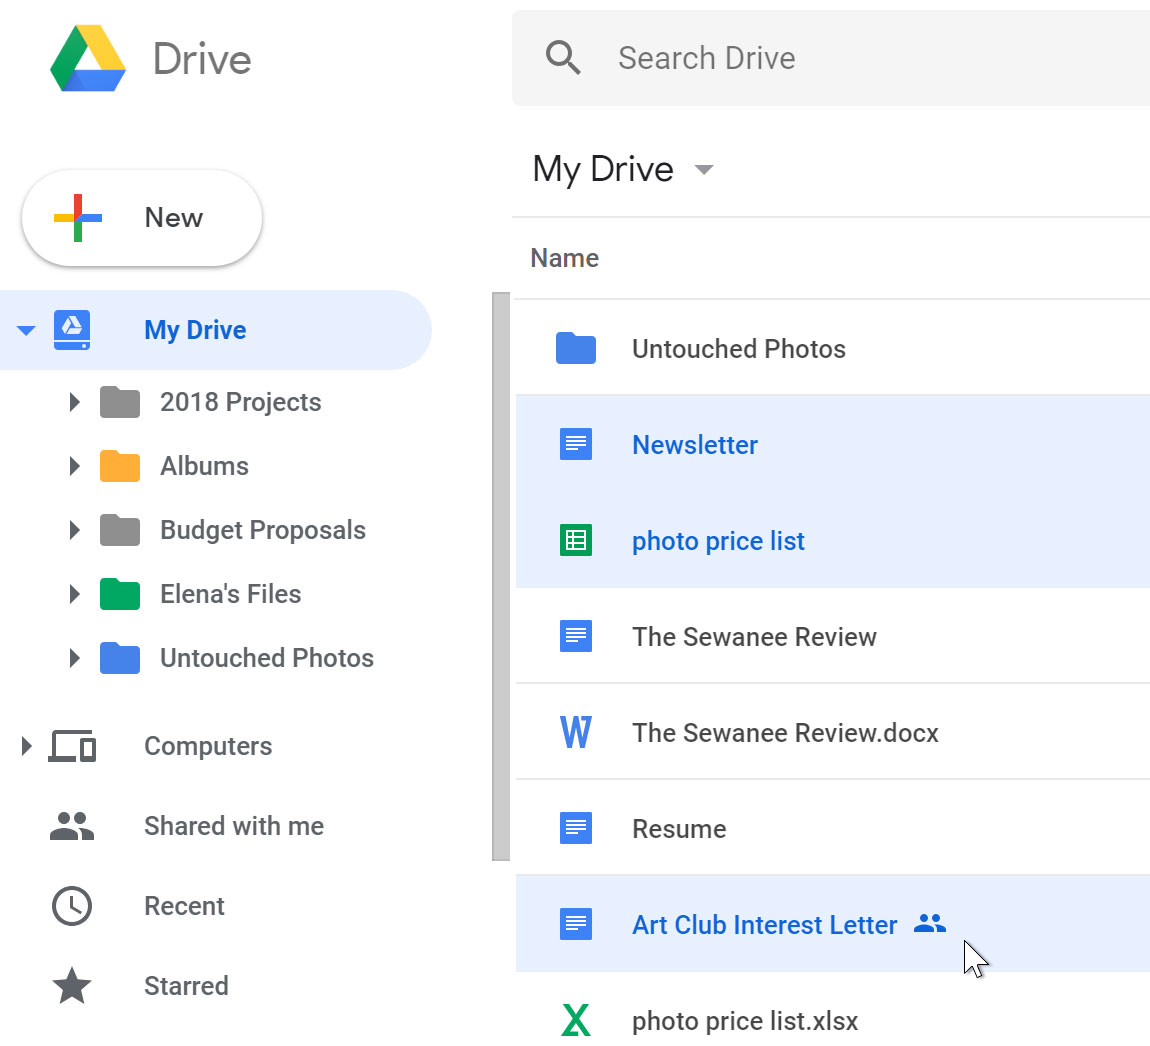Viewport: 1150px width, 1046px height.
Task: Select Elena's Files in the sidebar
Action: coord(230,594)
